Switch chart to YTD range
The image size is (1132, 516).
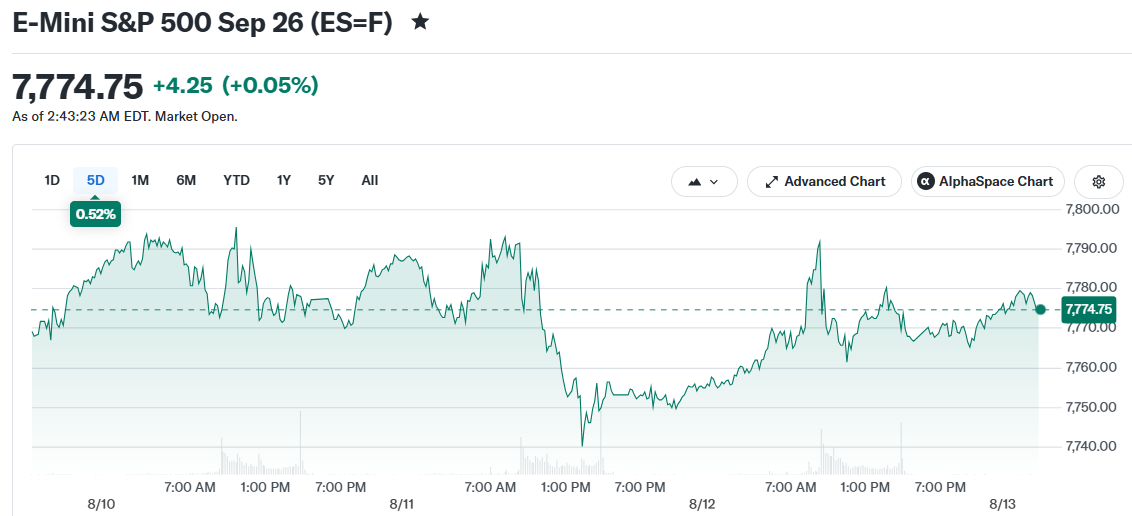tap(236, 180)
